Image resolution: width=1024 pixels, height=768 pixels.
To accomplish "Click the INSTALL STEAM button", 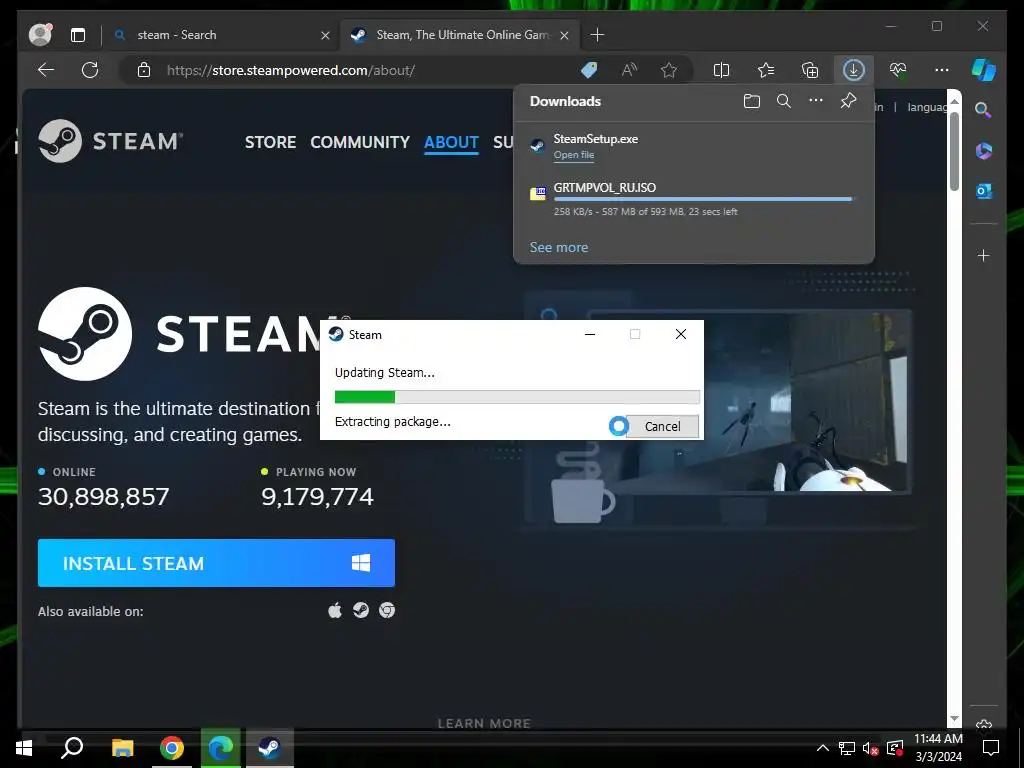I will 216,563.
